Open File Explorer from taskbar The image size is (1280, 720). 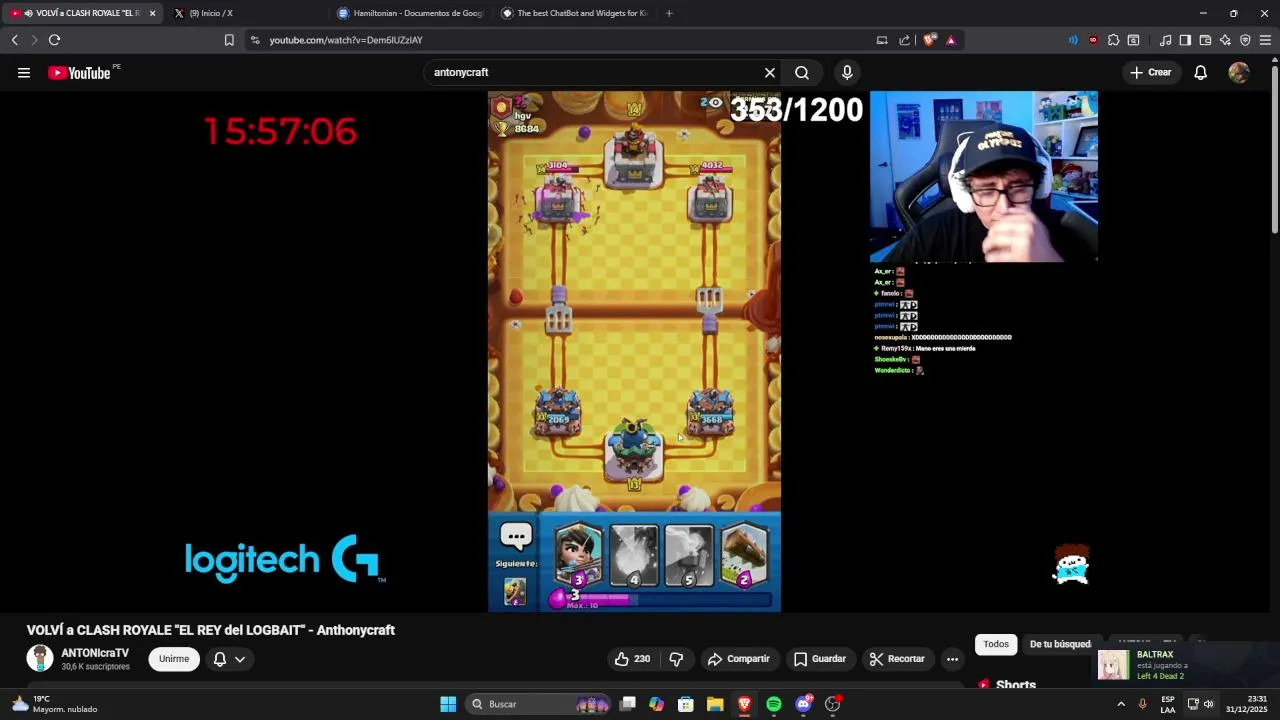coord(715,704)
